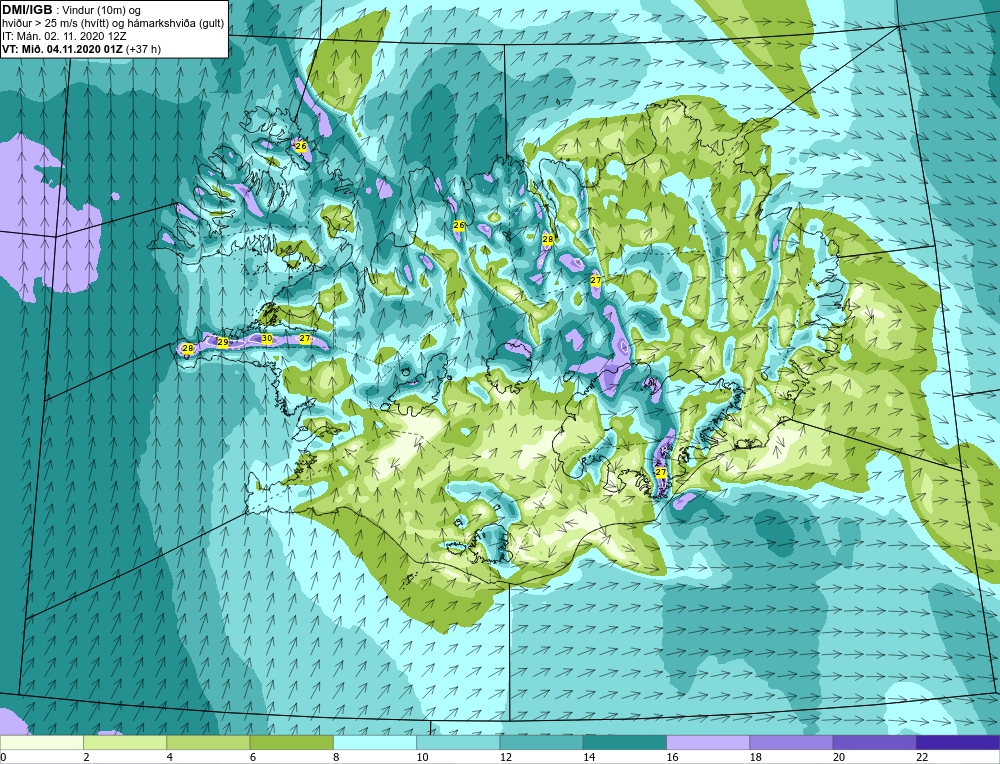This screenshot has height=764, width=1000.
Task: Click the 27 gust label right of 30
Action: click(x=305, y=339)
